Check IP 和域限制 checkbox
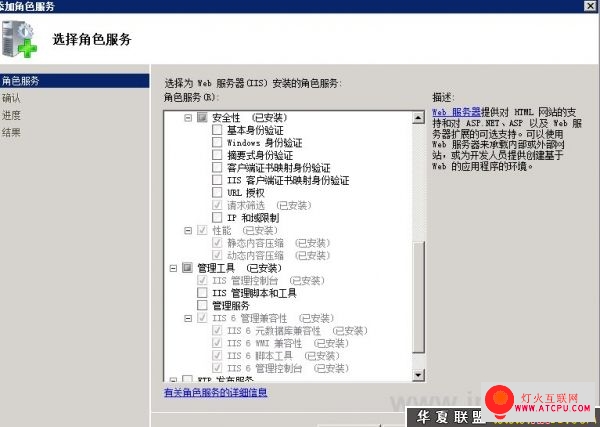Image resolution: width=600 pixels, height=427 pixels. click(217, 218)
